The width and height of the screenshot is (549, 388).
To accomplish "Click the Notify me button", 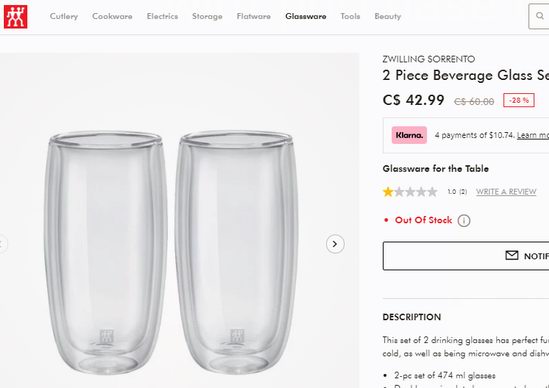I will tap(466, 256).
